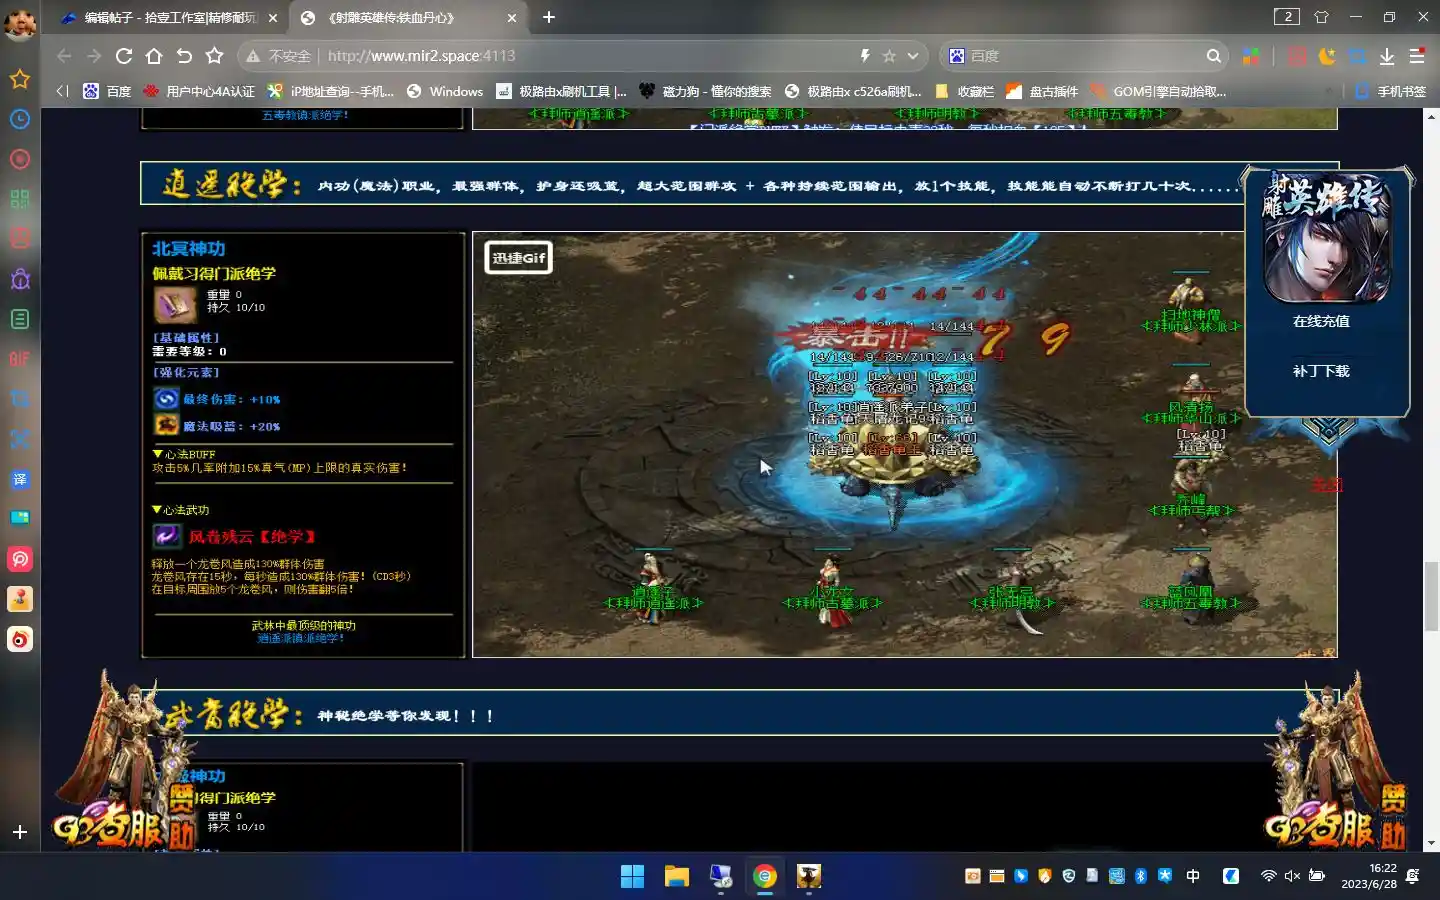Open the 收藏栏 bookmarks folder
The width and height of the screenshot is (1440, 900).
964,91
